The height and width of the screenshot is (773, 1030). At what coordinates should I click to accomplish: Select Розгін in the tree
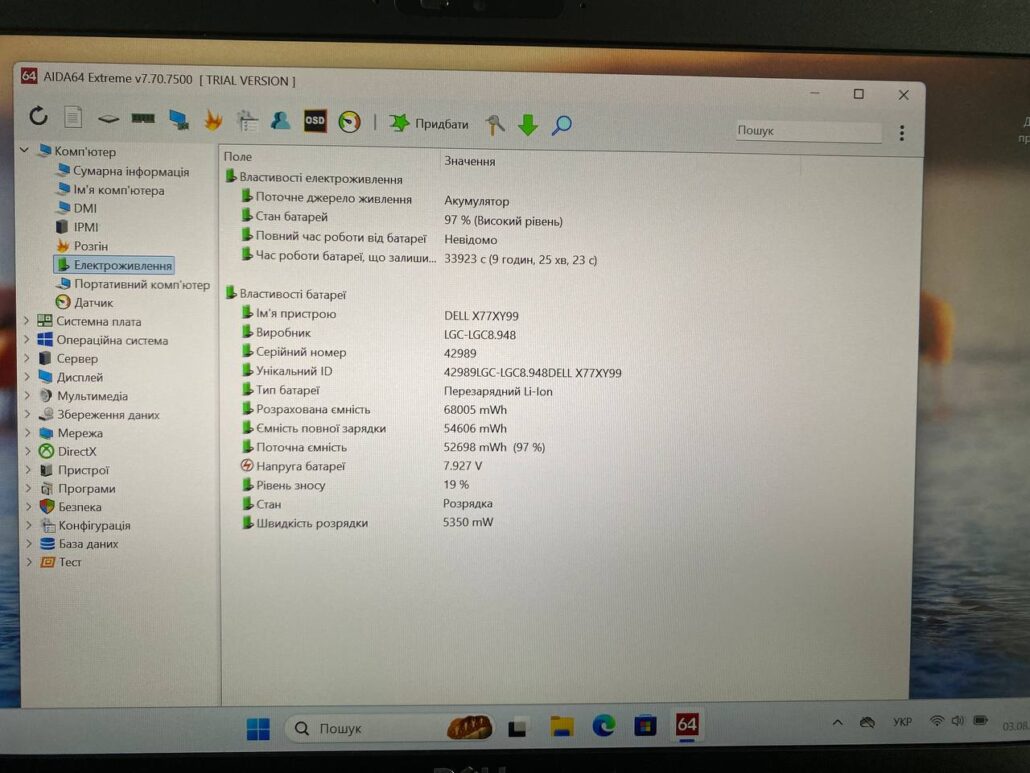91,246
